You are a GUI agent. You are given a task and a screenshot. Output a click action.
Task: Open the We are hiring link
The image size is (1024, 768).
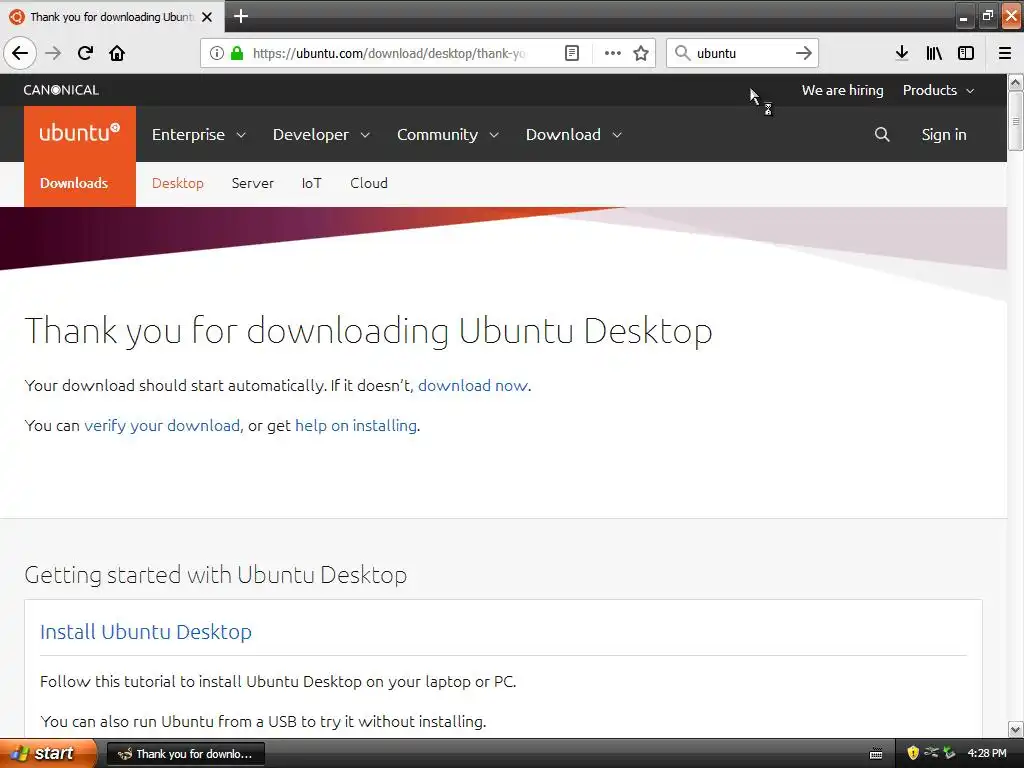pyautogui.click(x=842, y=90)
